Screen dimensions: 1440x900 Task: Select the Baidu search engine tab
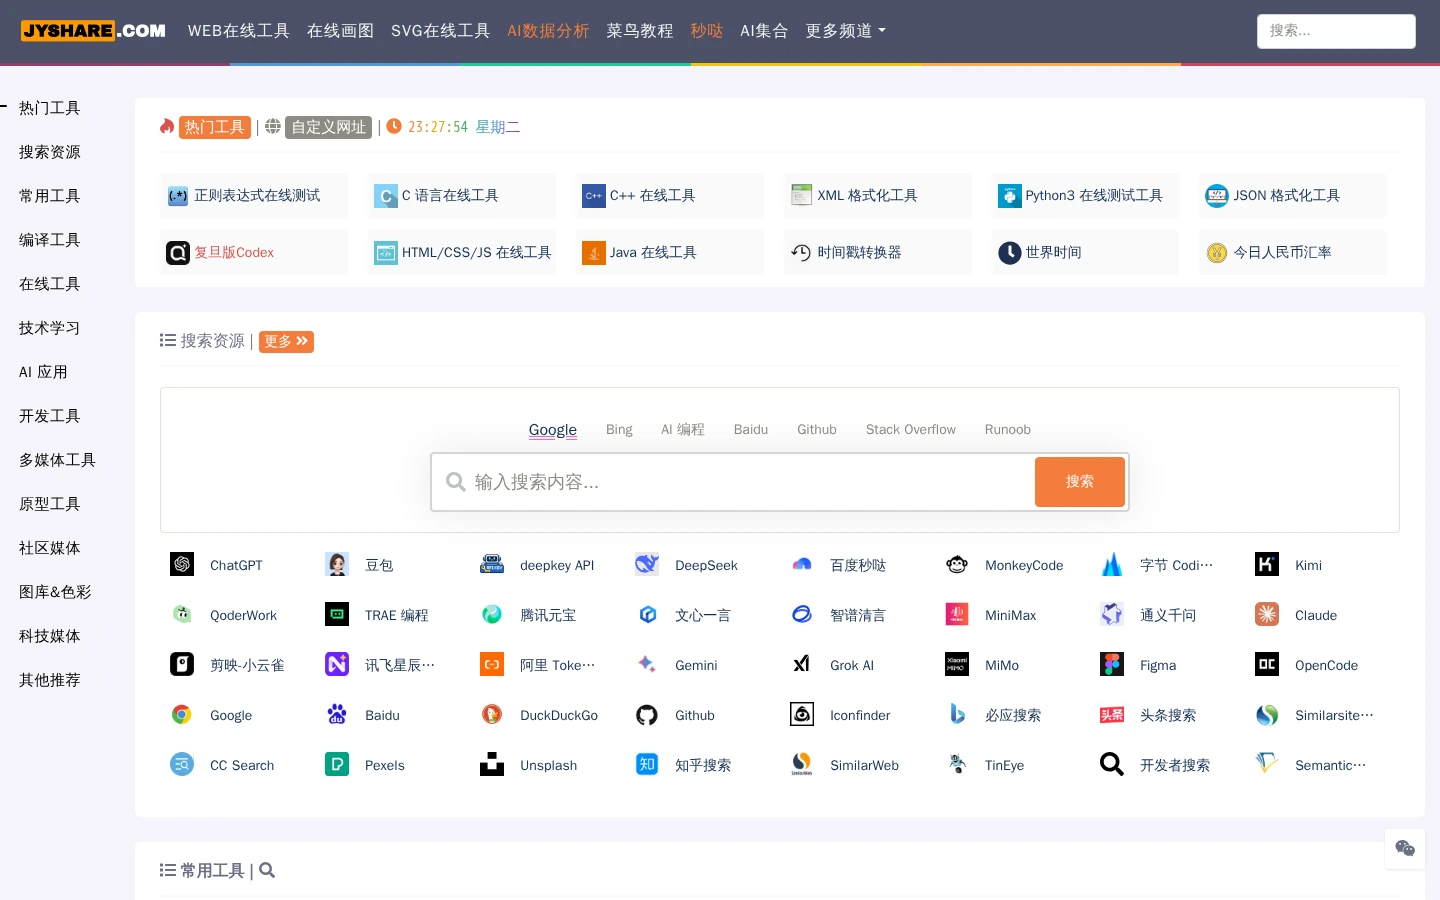751,429
